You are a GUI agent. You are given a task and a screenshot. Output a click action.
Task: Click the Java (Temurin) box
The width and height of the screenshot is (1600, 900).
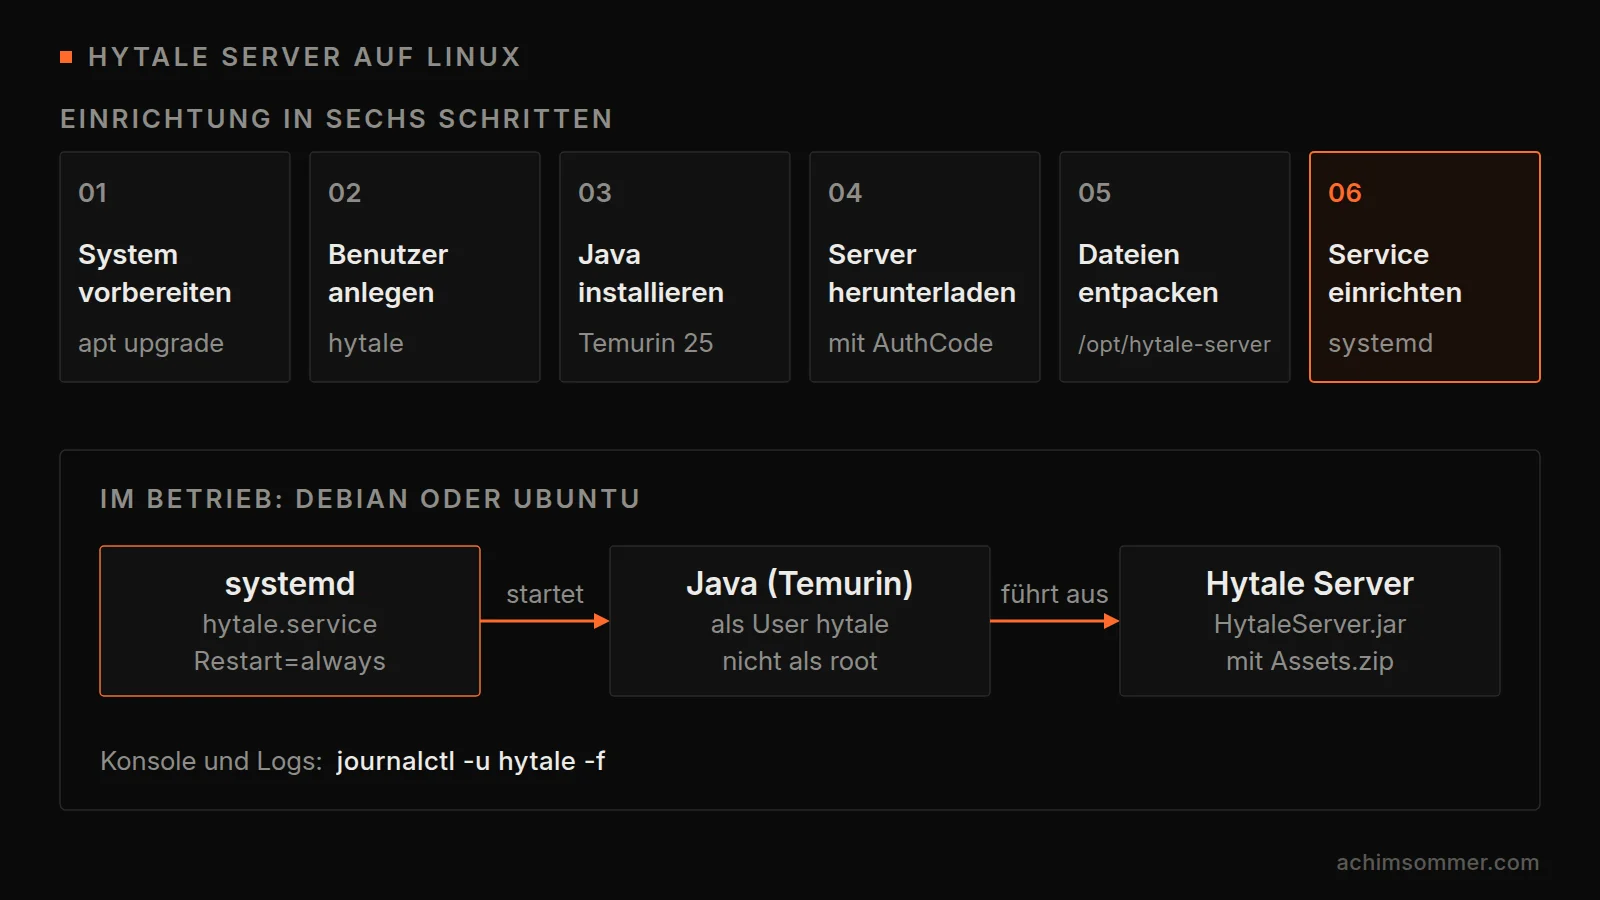coord(800,621)
